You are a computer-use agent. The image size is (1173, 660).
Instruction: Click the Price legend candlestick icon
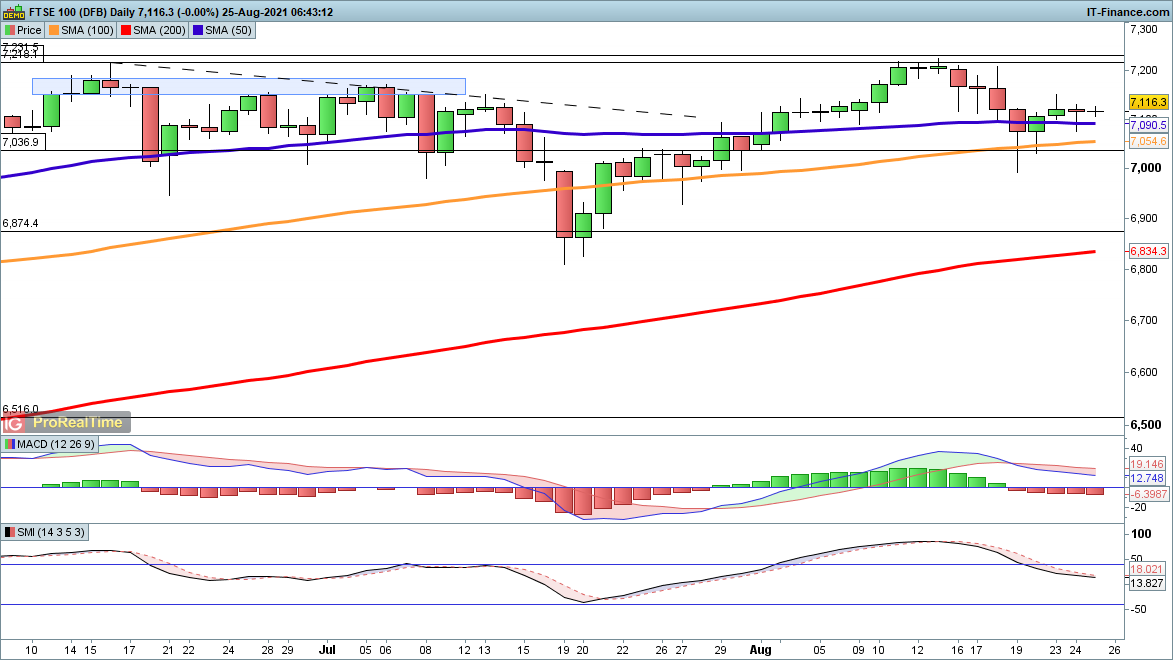pos(10,30)
